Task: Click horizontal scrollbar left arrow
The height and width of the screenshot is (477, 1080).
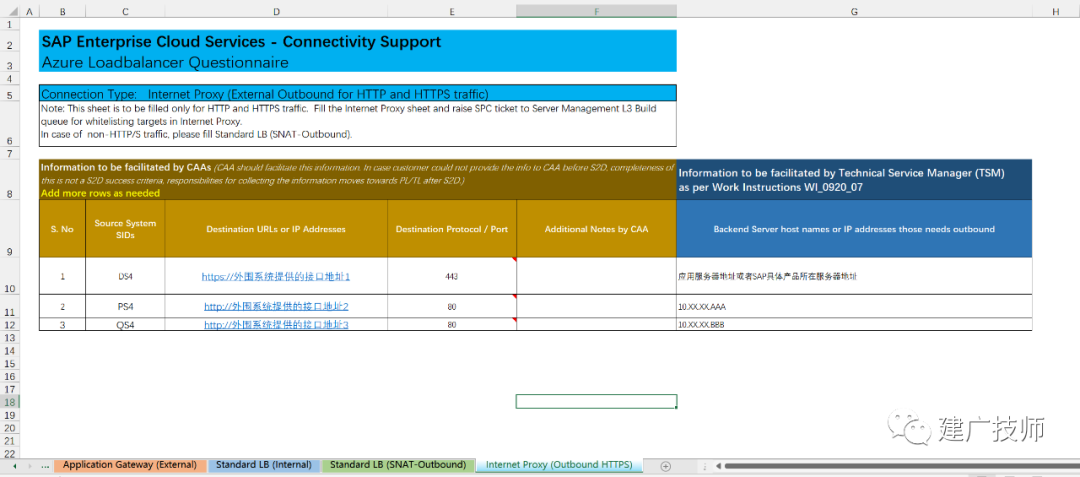Action: pyautogui.click(x=717, y=466)
